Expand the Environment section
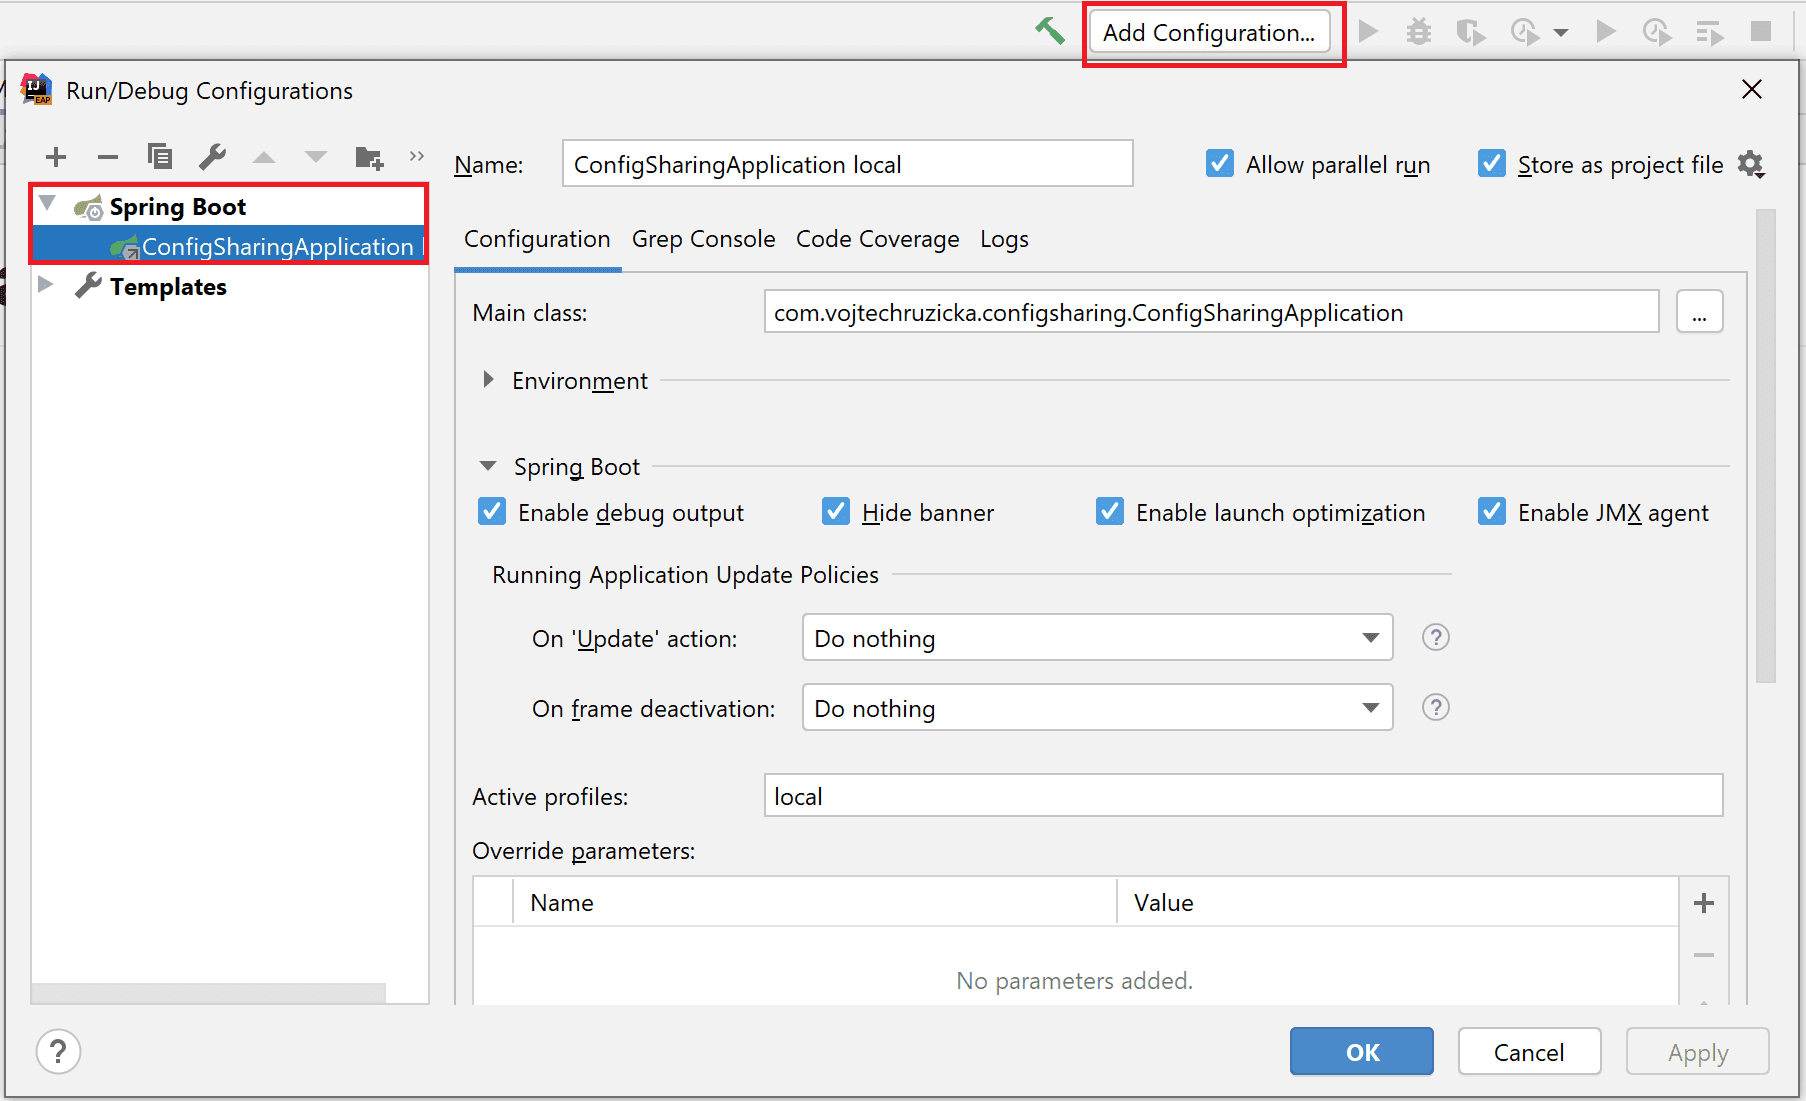The height and width of the screenshot is (1101, 1806). click(488, 380)
